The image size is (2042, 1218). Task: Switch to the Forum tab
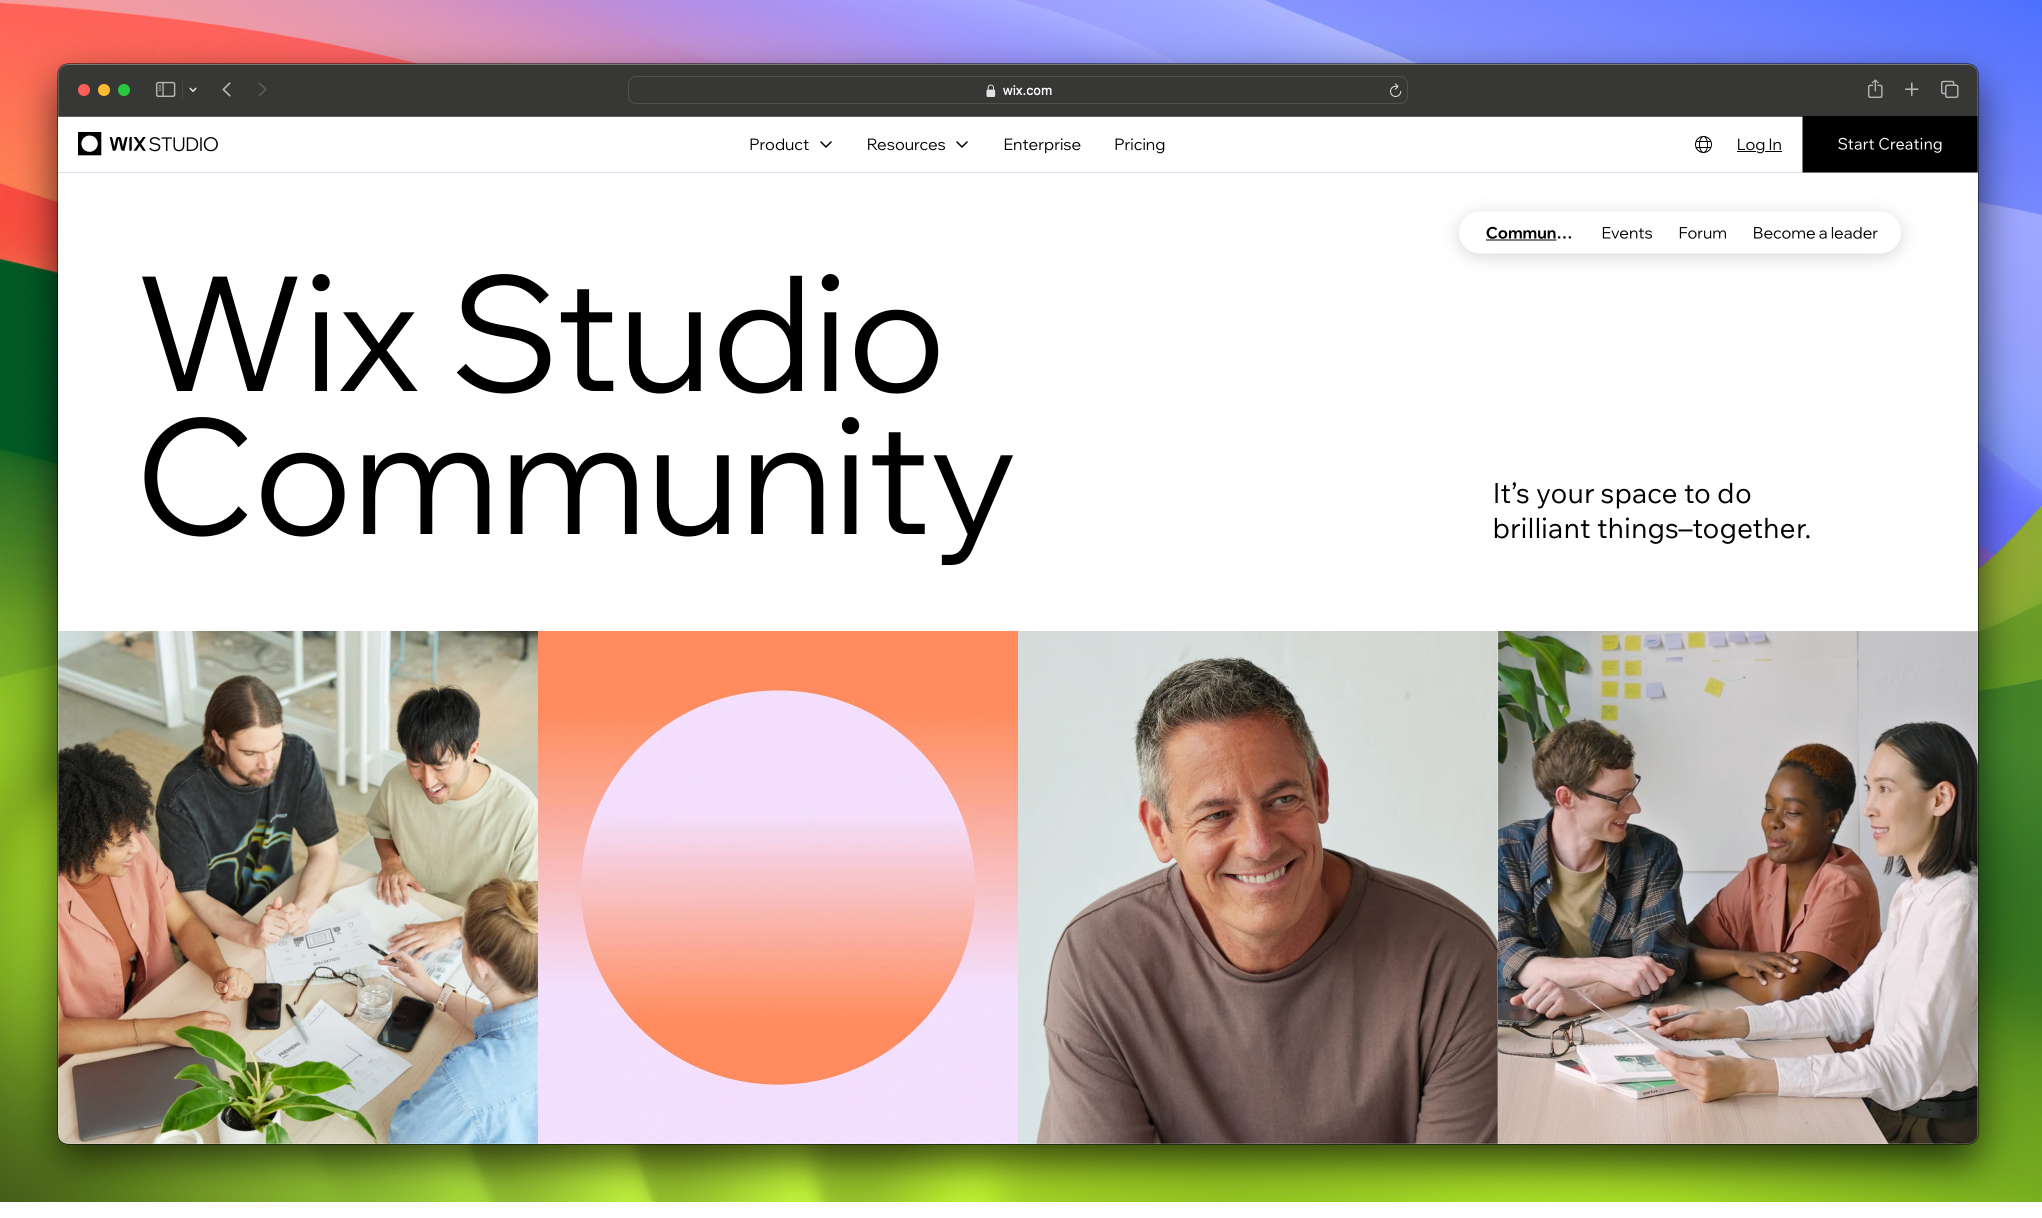(x=1702, y=233)
